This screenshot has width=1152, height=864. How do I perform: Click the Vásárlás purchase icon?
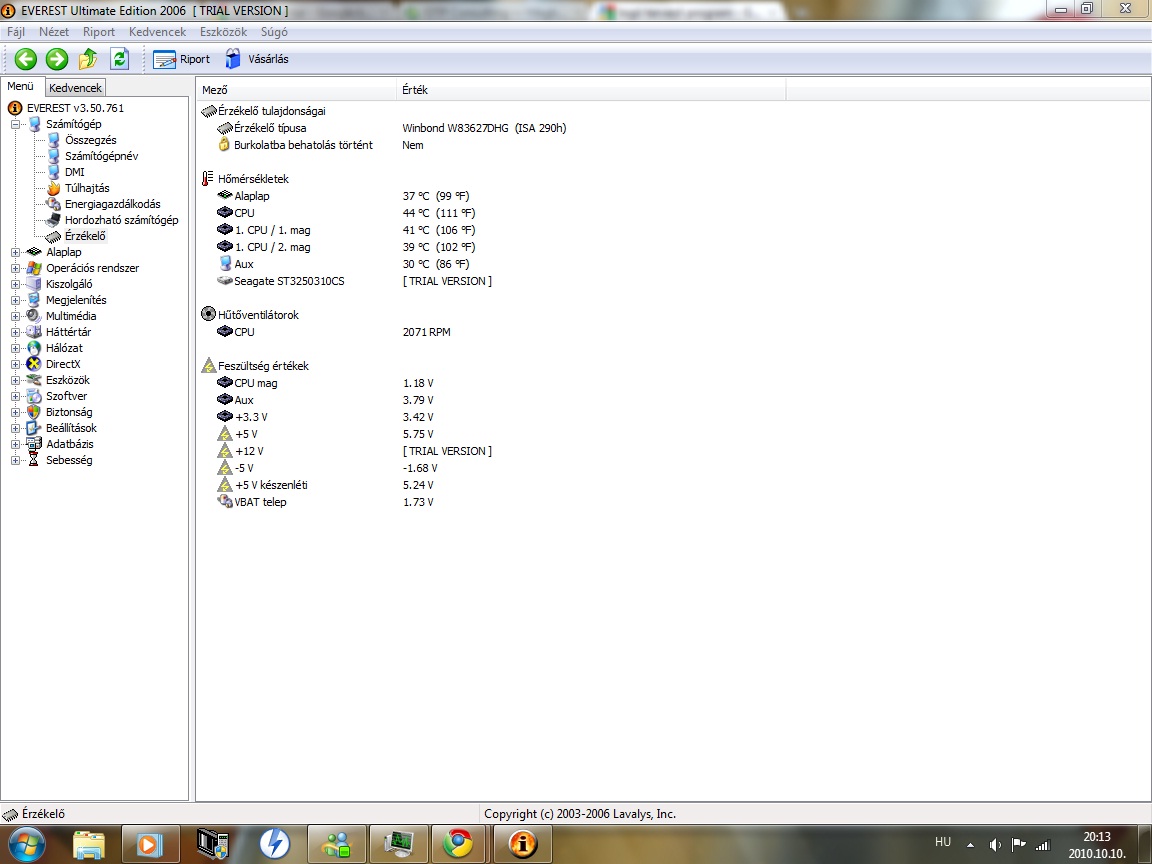pyautogui.click(x=233, y=59)
